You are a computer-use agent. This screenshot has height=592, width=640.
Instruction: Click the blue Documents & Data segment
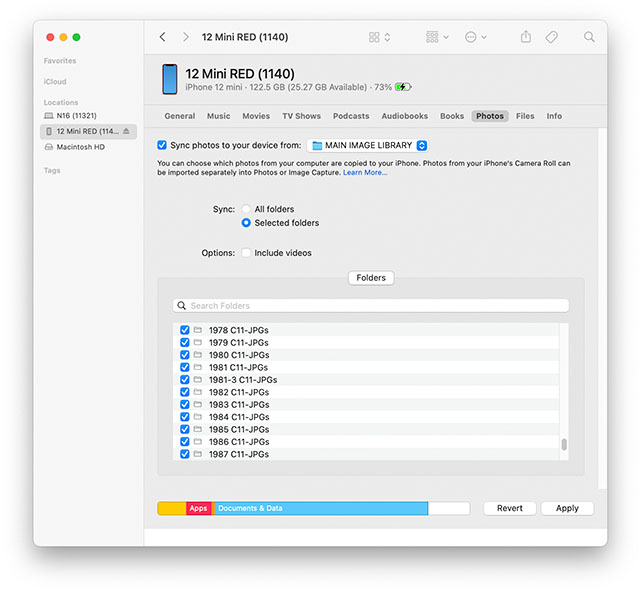pos(320,508)
